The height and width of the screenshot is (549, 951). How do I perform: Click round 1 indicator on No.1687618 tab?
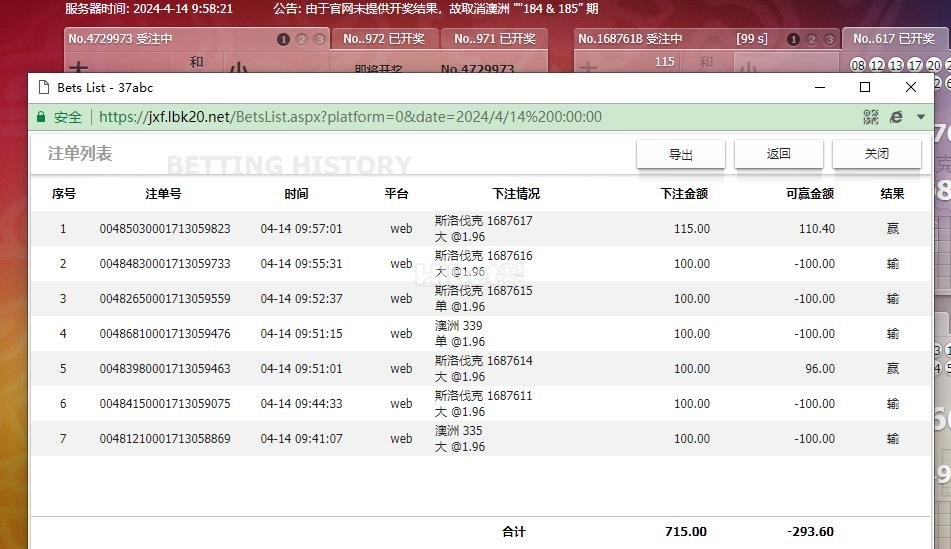[x=793, y=39]
